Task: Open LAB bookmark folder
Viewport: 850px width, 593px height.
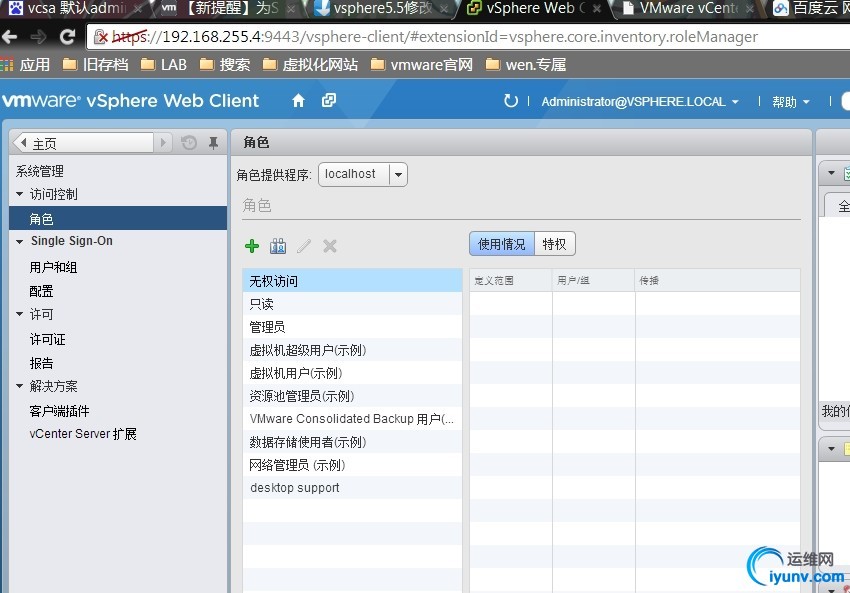Action: pos(164,65)
